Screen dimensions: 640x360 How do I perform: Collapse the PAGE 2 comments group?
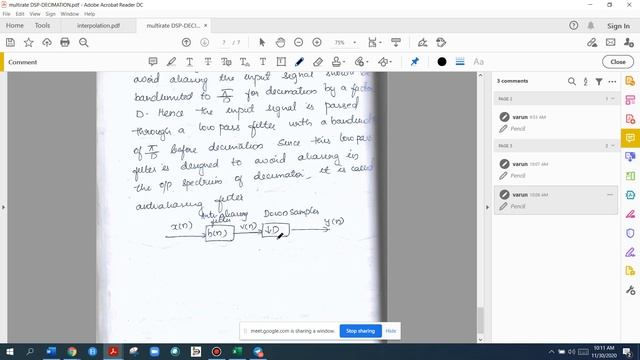[x=612, y=99]
